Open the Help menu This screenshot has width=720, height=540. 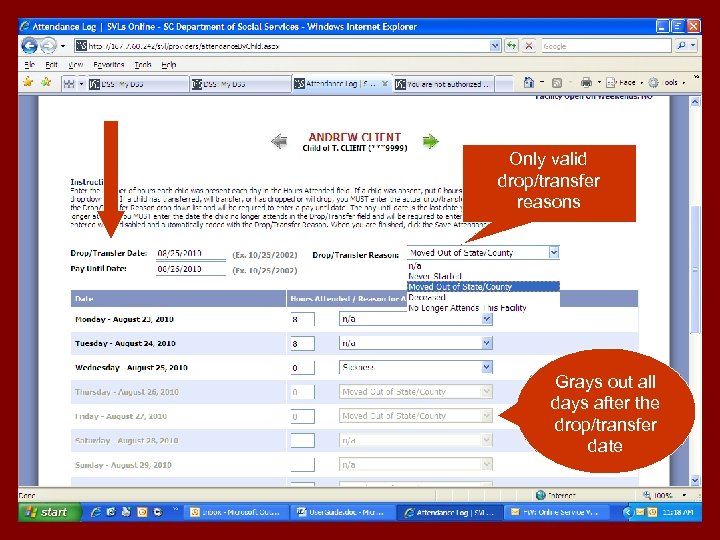tap(169, 65)
